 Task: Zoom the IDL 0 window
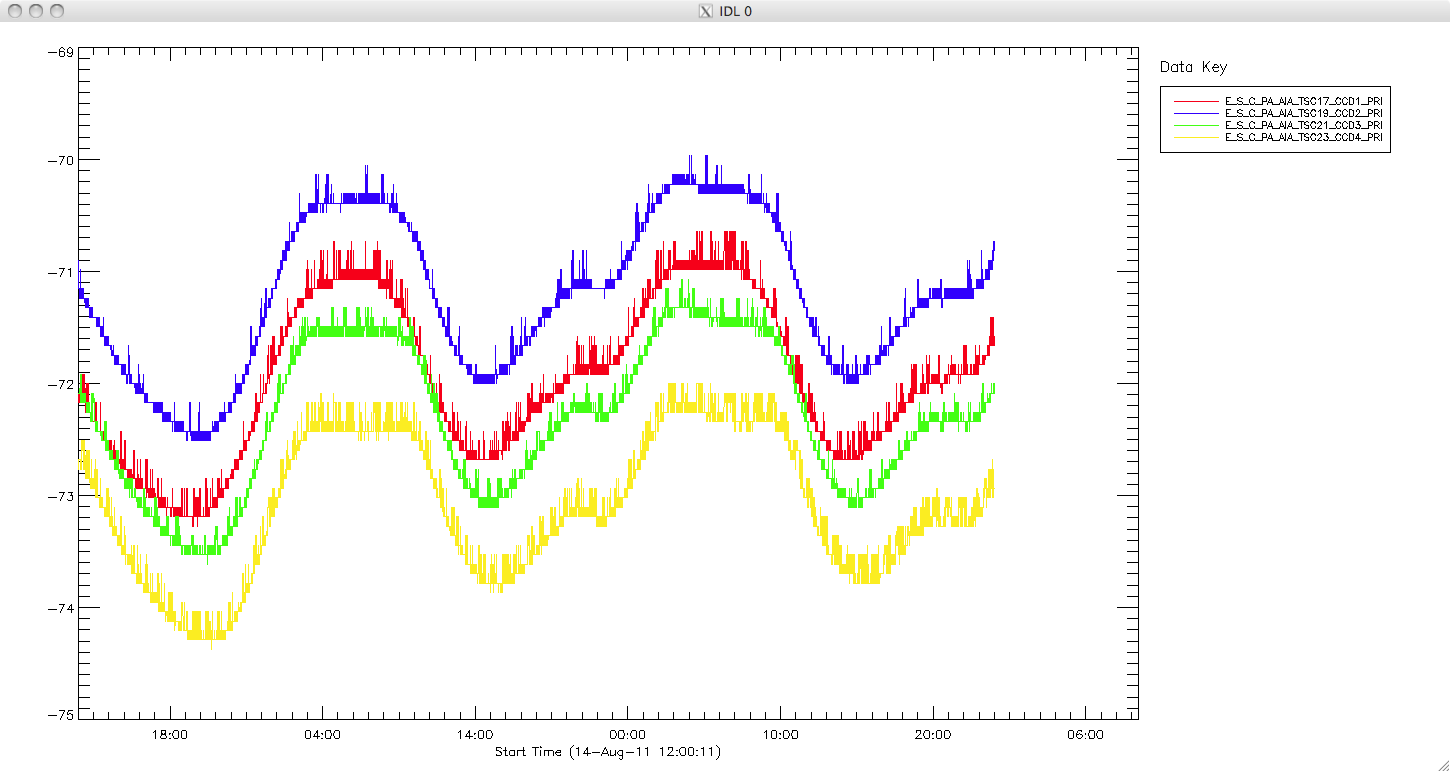pos(57,11)
